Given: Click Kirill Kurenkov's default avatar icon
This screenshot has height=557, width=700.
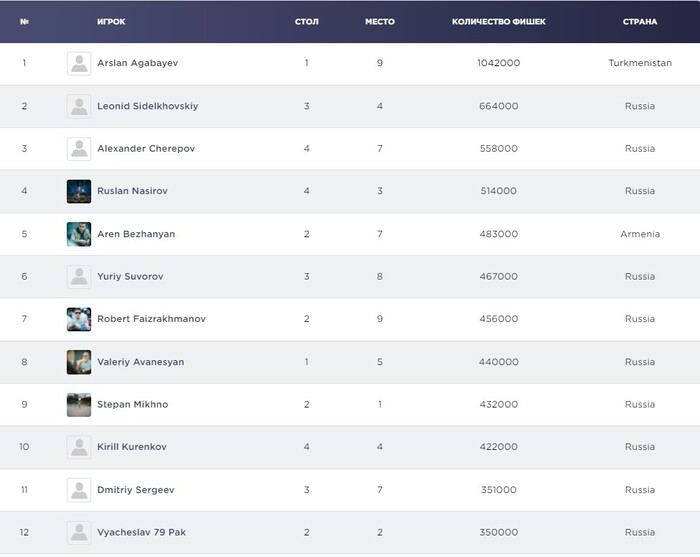Looking at the screenshot, I should 79,447.
